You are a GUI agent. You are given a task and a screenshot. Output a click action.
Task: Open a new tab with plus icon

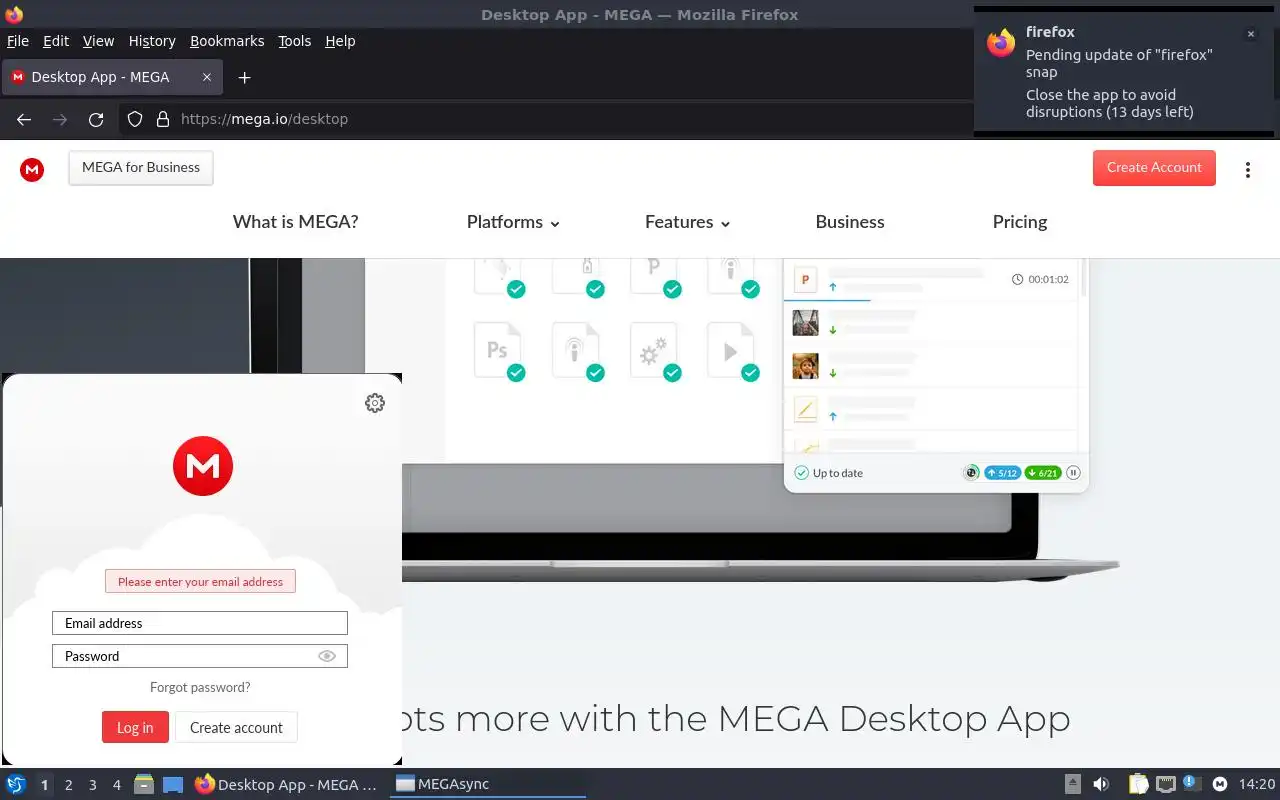244,77
